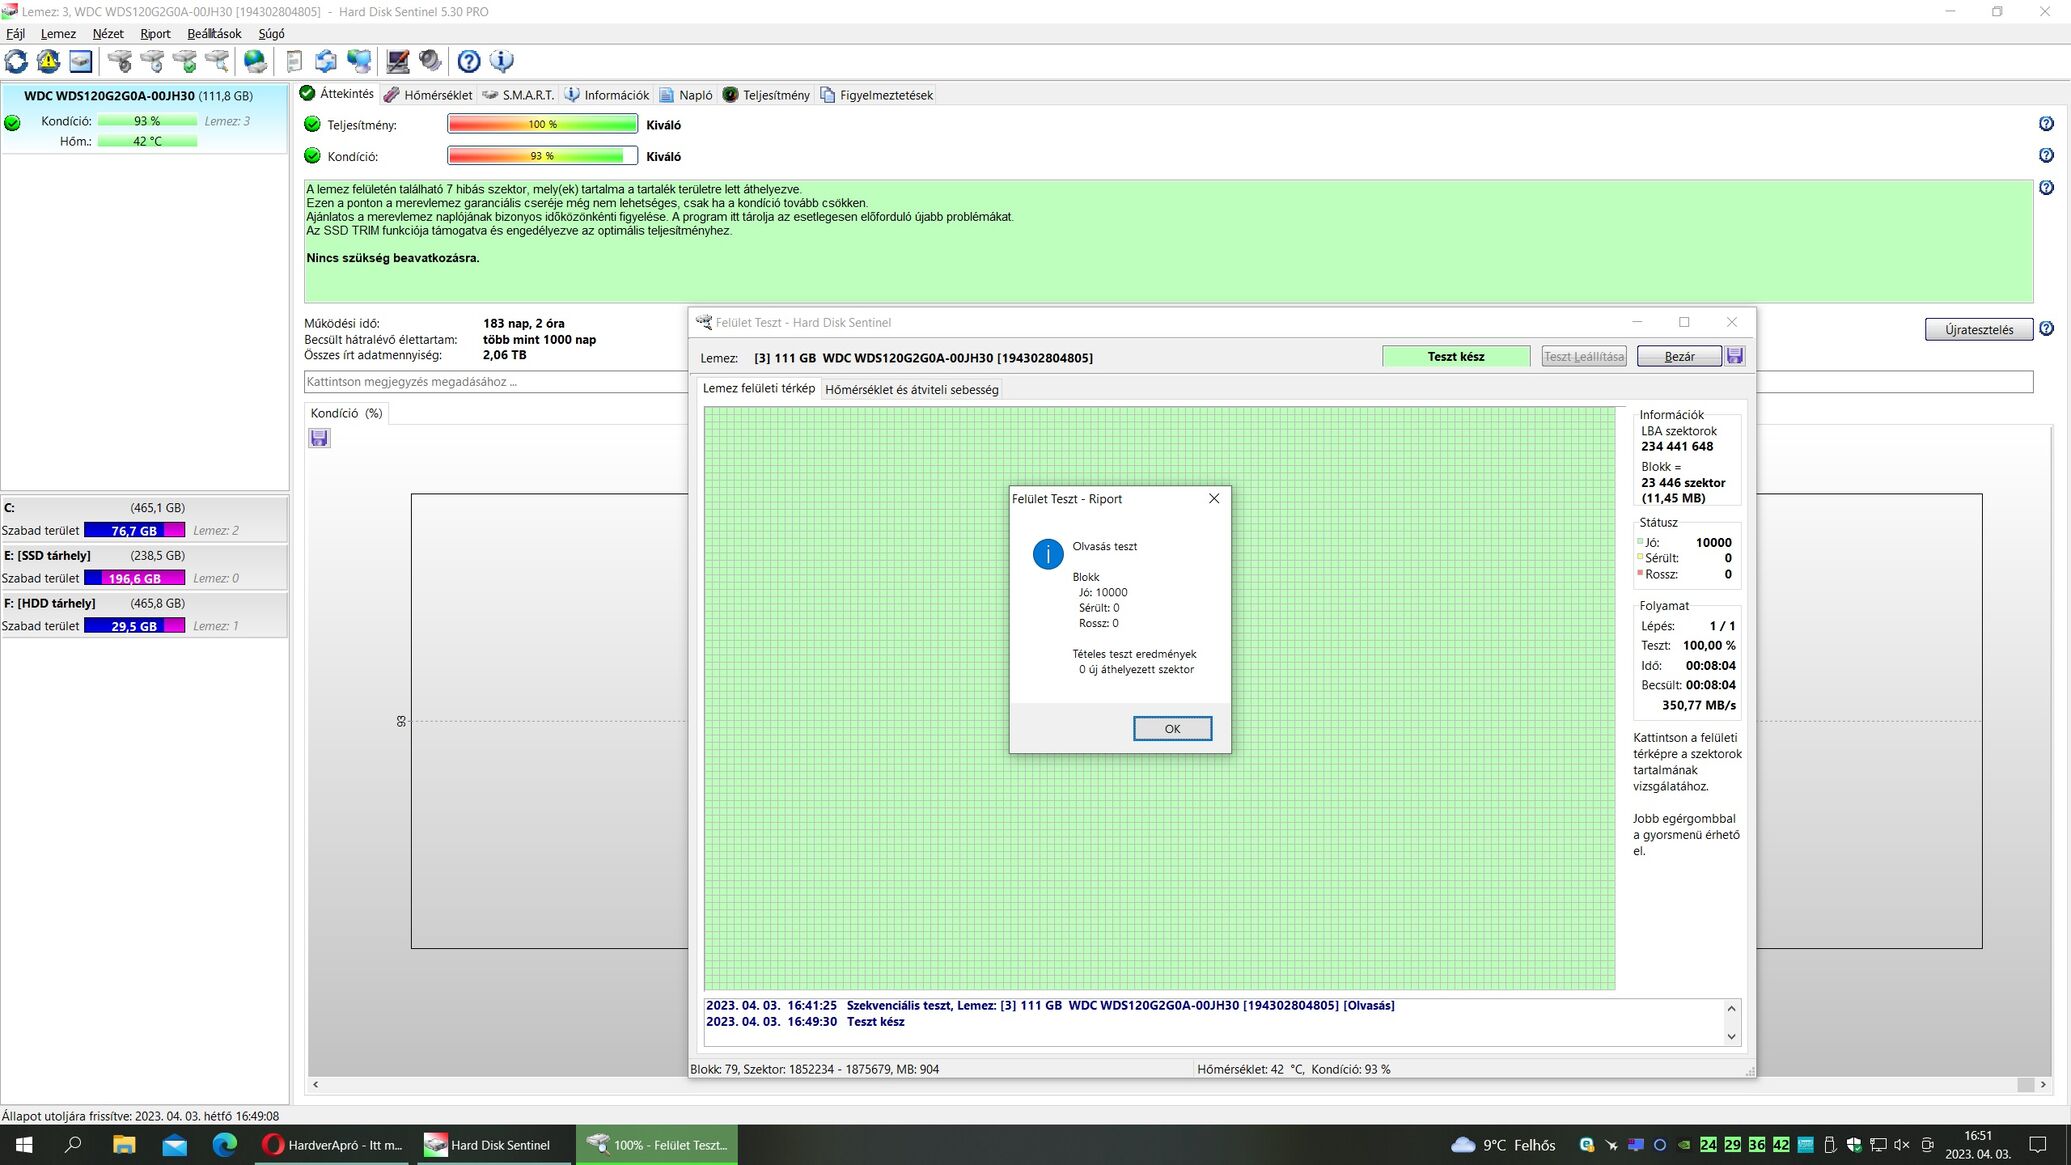
Task: Click the speaker sound toolbar icon
Action: tap(431, 62)
